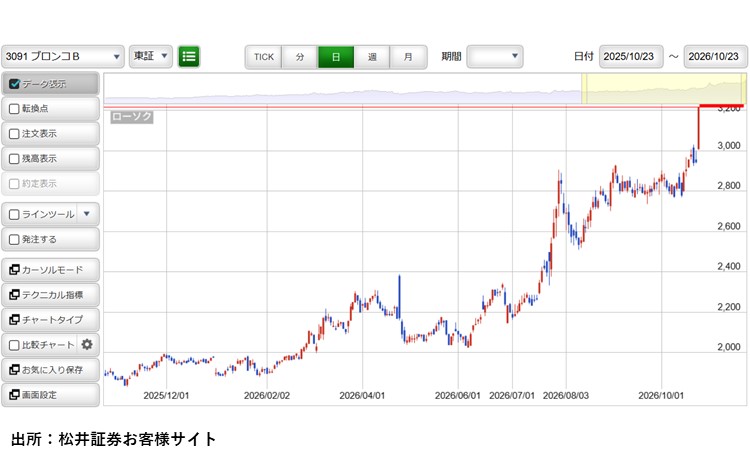Select the 週 weekly timeframe tab
The height and width of the screenshot is (454, 750).
[372, 57]
